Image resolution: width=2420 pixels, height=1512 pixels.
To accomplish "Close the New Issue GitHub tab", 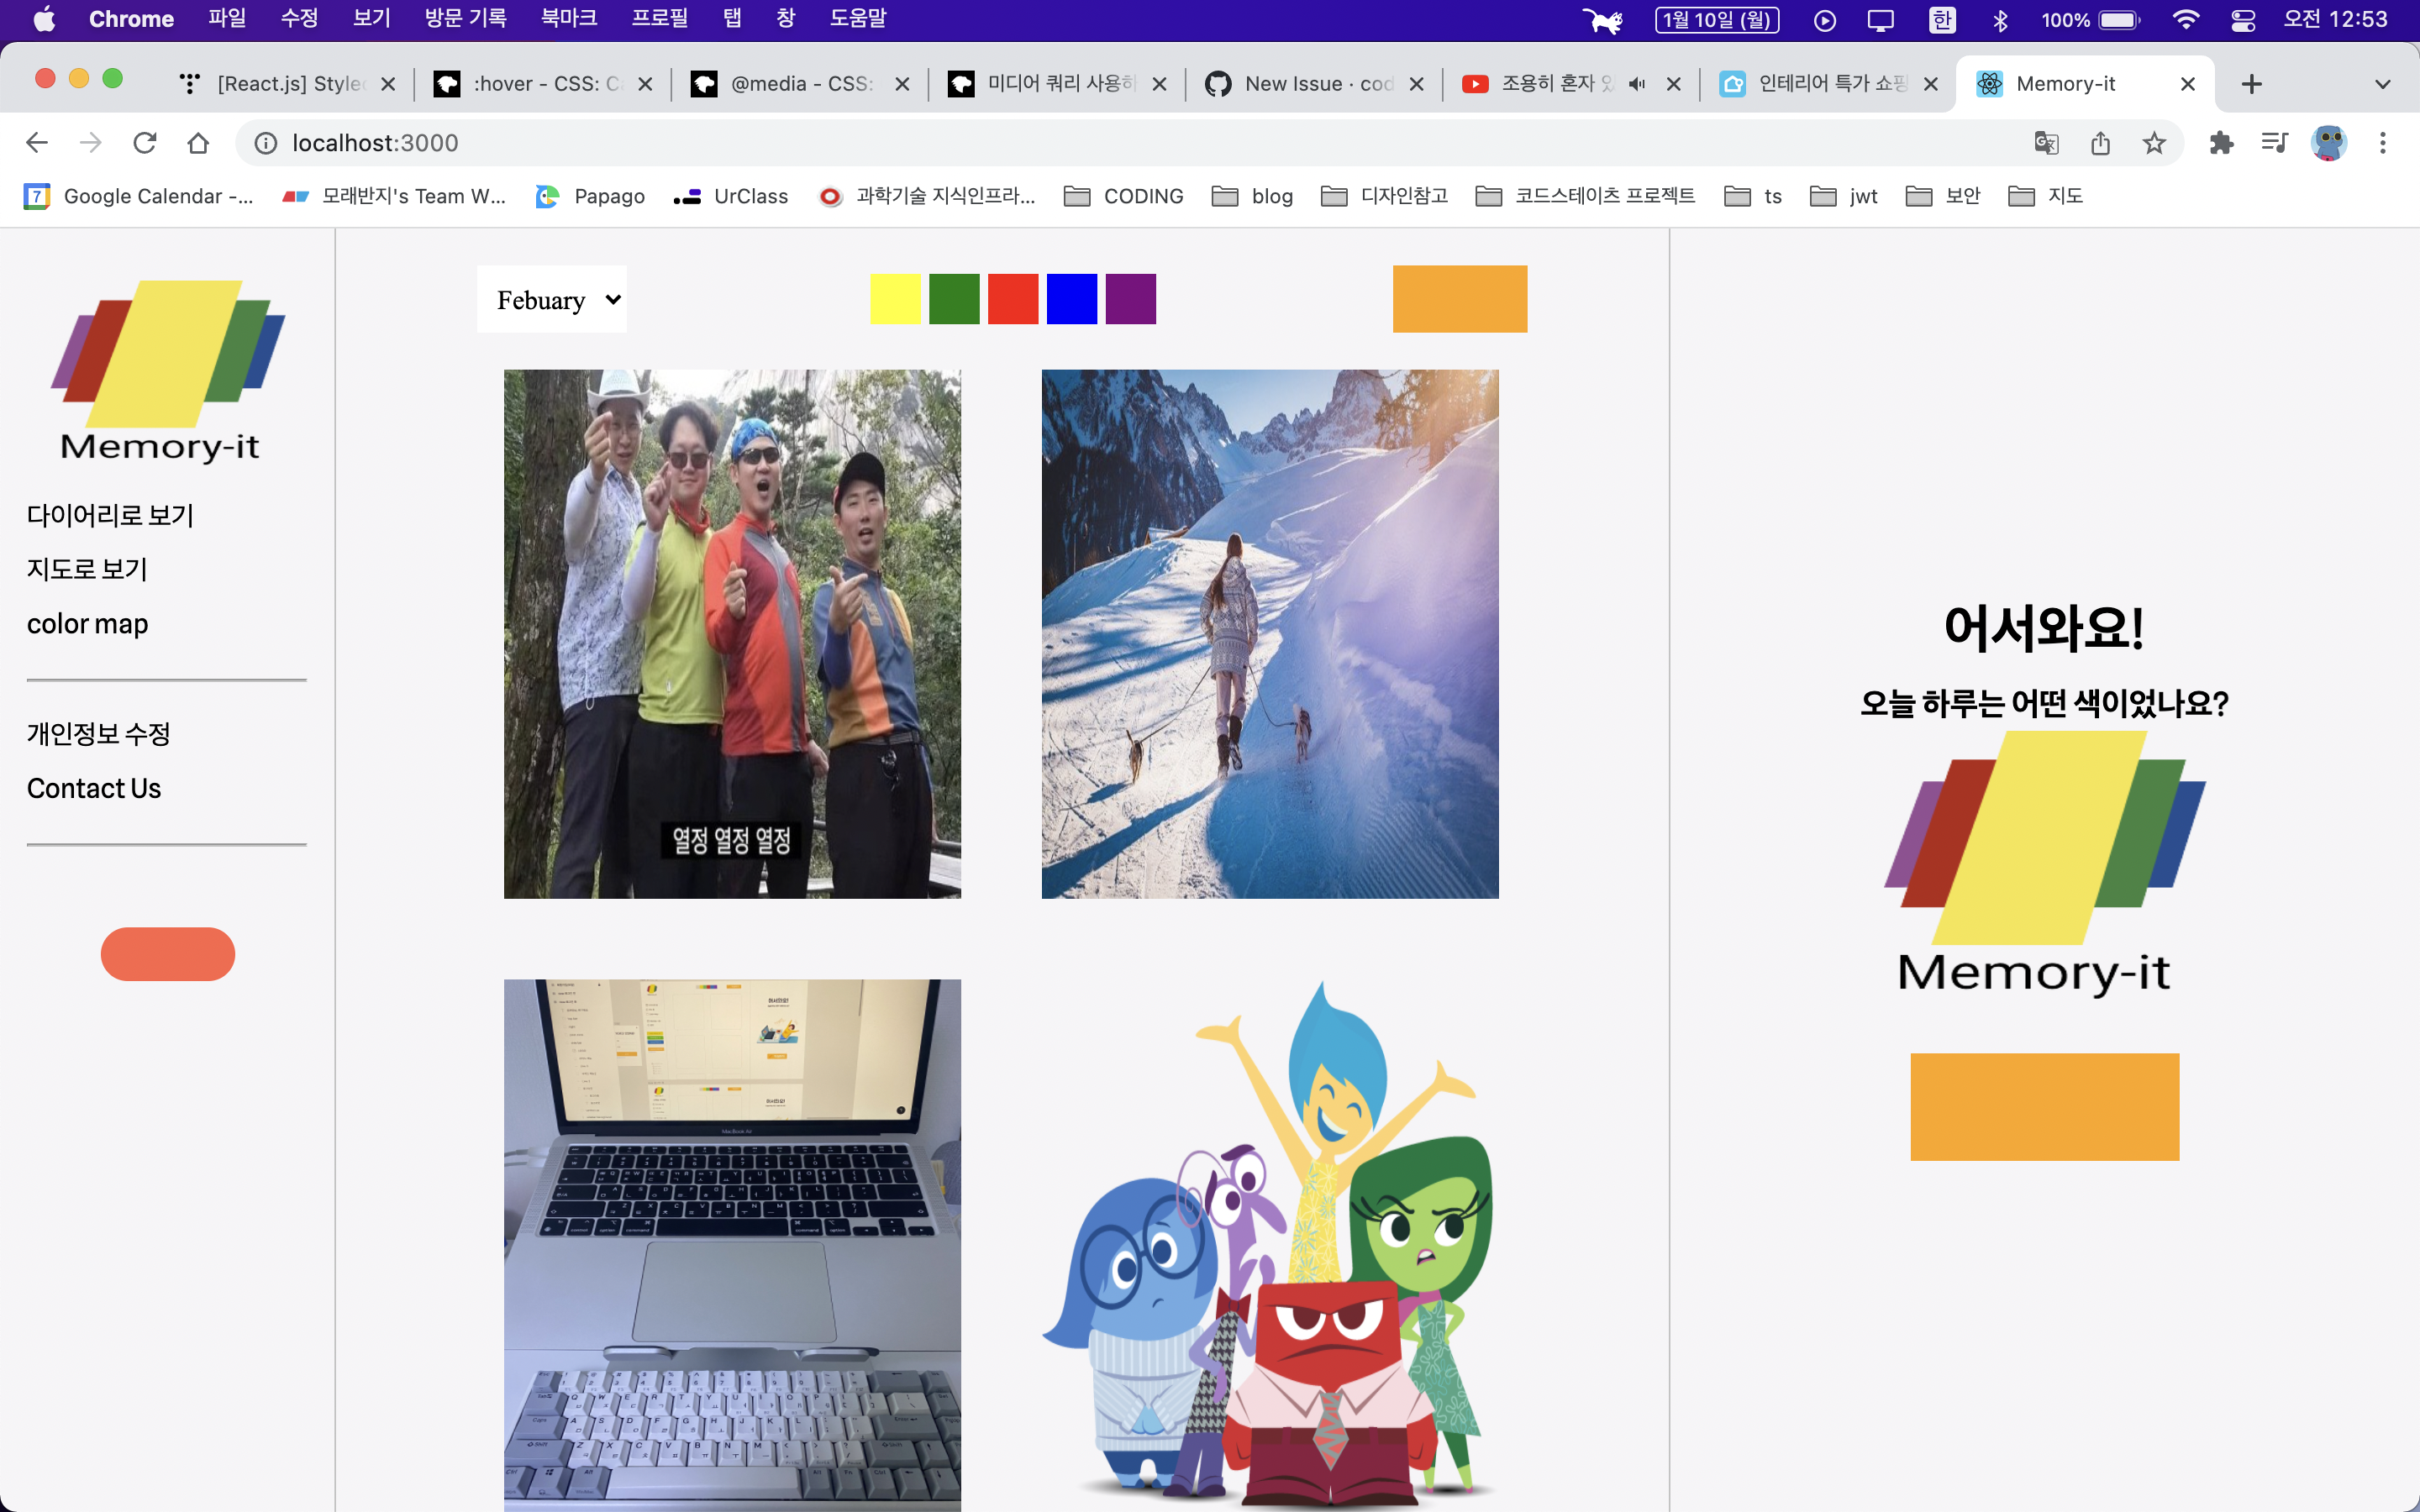I will click(1416, 84).
